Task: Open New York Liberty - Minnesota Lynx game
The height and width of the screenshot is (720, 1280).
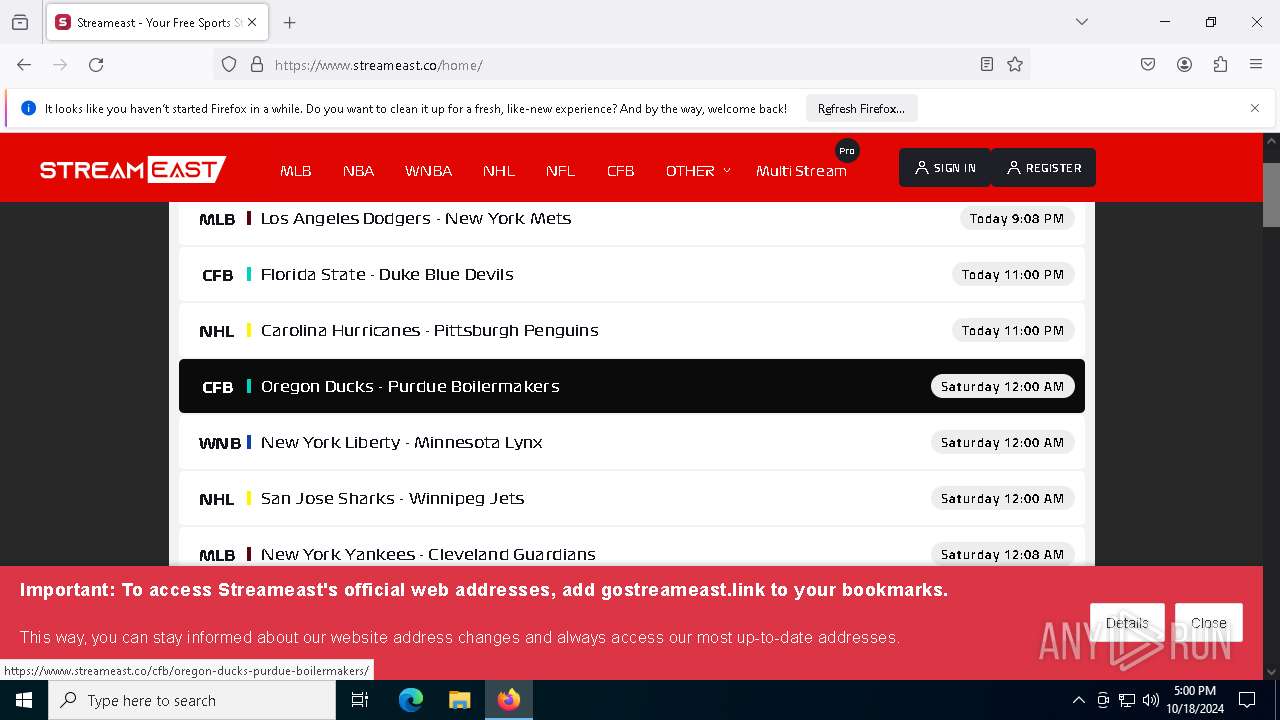Action: click(632, 442)
